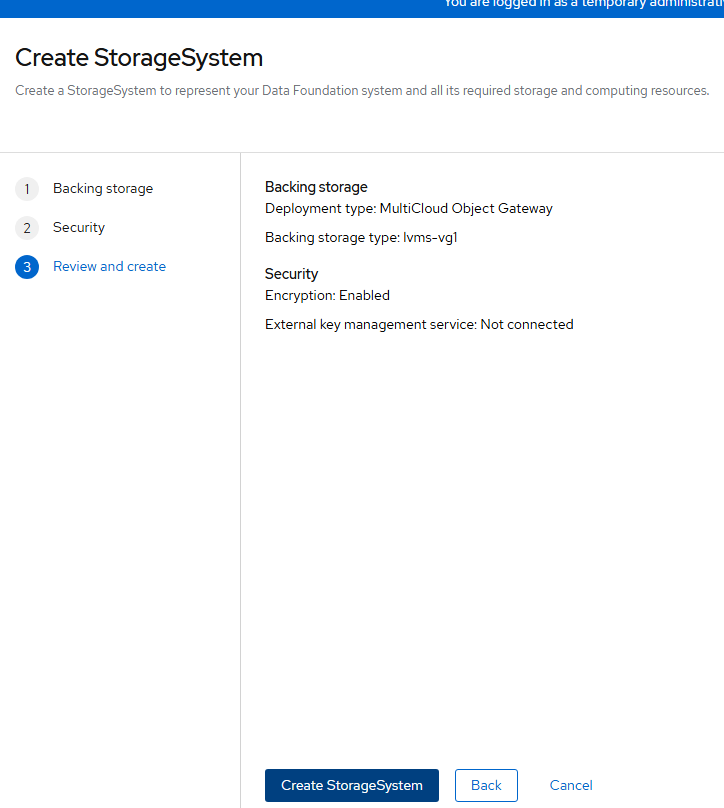Screen dimensions: 724x808
Task: Click the highlighted step 3 circle icon
Action: tap(26, 266)
